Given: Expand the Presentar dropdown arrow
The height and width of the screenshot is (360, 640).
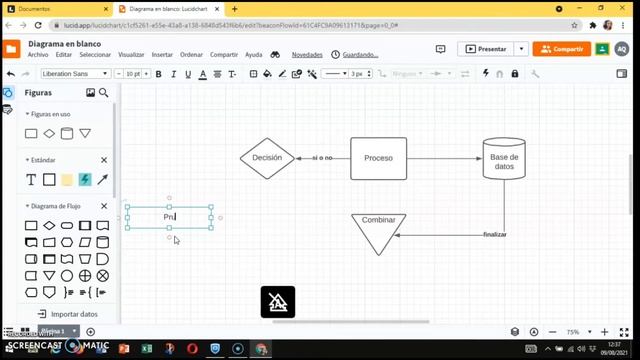Looking at the screenshot, I should point(521,49).
